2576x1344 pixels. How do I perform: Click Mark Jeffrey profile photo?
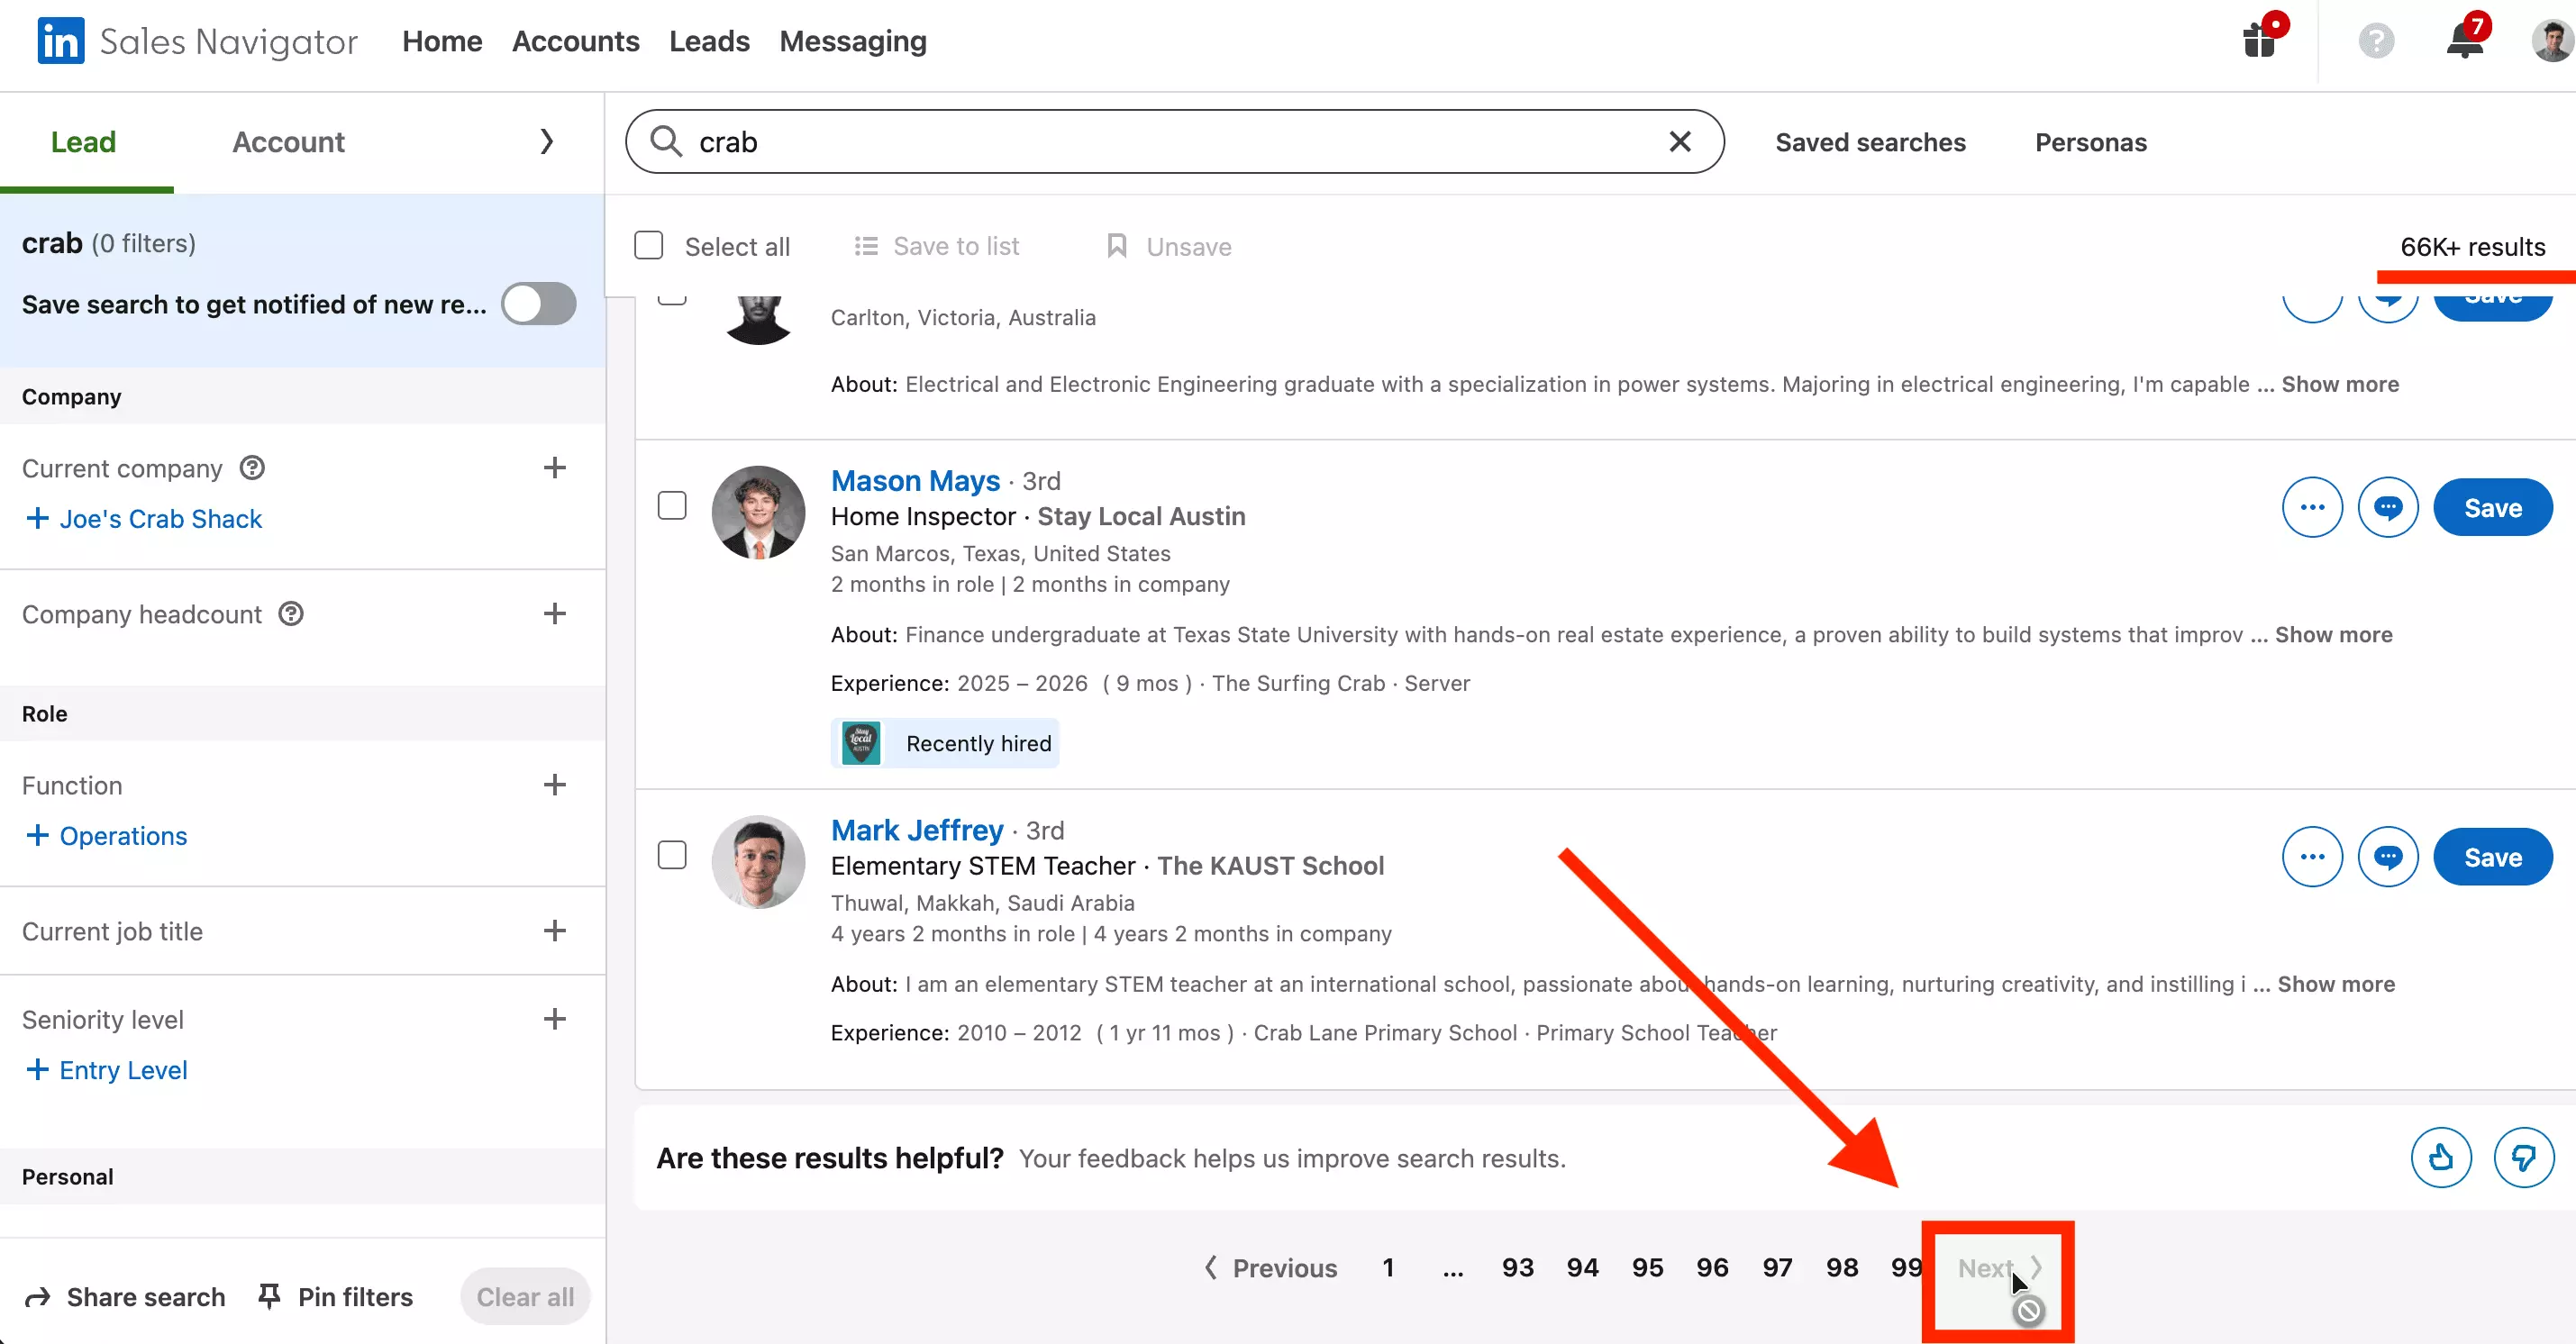[758, 862]
